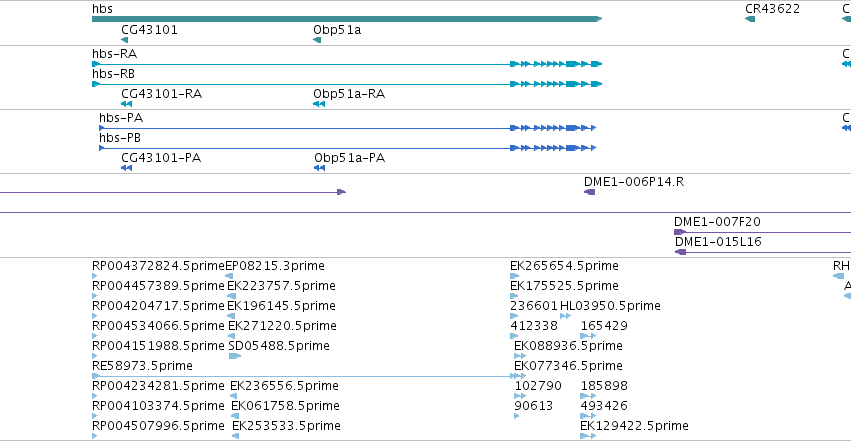Select the RP004457389.5prime label
This screenshot has height=441, width=851.
[x=158, y=286]
